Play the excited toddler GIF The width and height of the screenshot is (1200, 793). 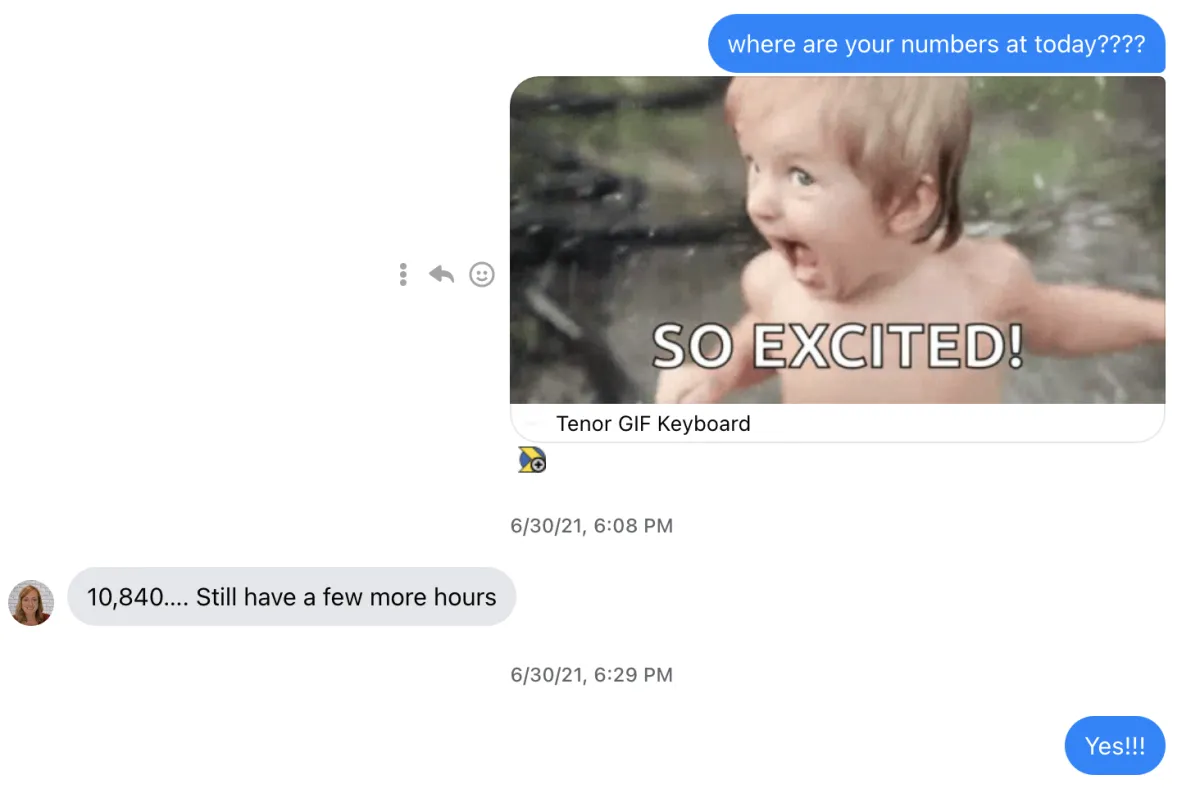pos(837,240)
